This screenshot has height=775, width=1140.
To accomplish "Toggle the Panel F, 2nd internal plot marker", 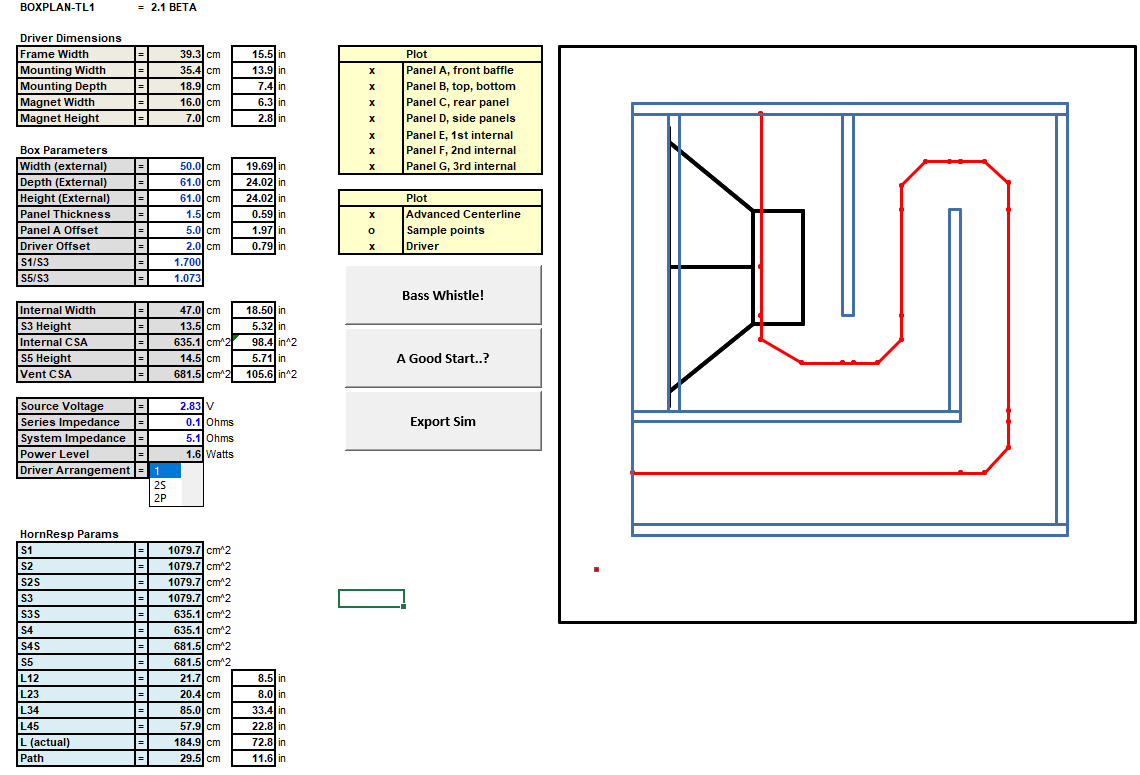I will 372,150.
